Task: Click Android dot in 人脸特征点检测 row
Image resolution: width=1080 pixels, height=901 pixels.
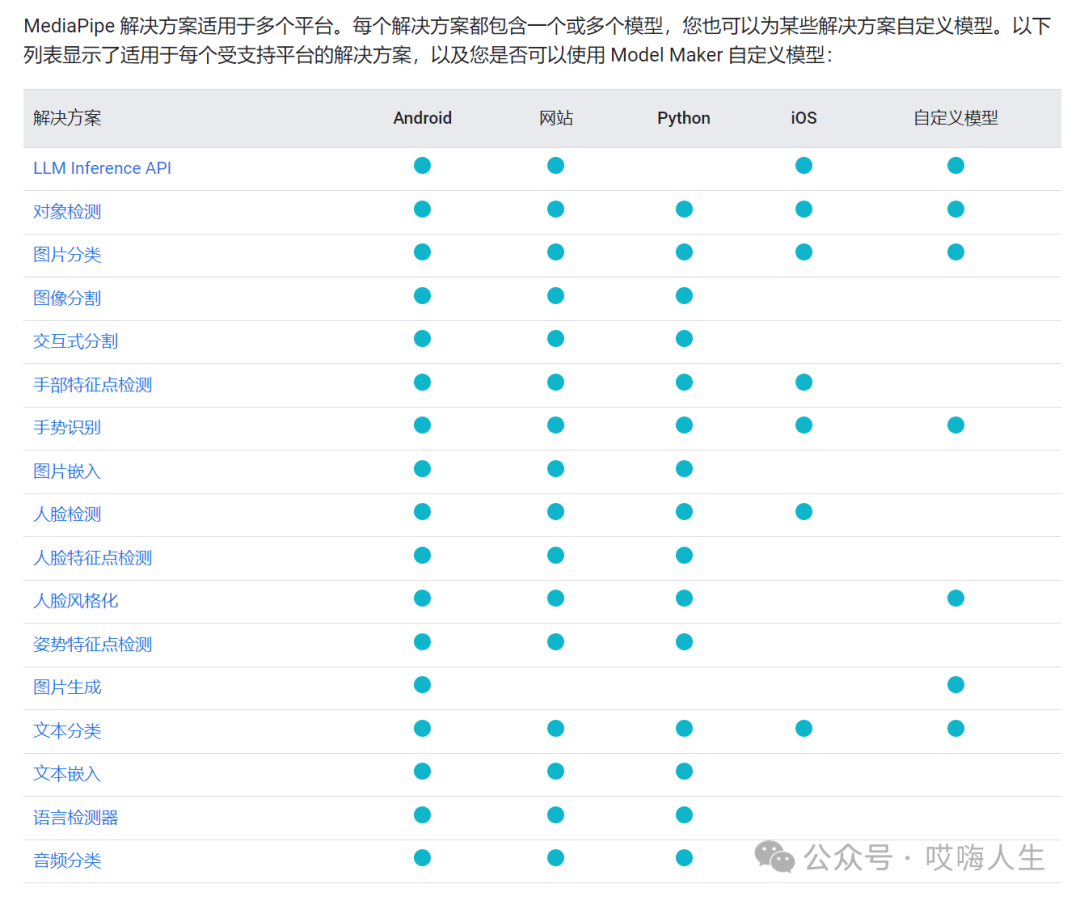Action: [422, 555]
